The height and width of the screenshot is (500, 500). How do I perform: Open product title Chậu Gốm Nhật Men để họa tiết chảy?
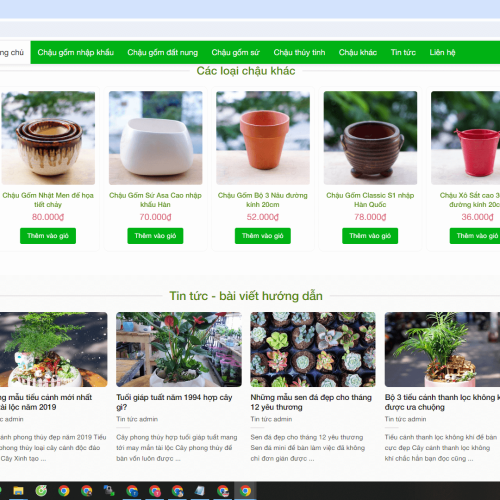pos(48,200)
